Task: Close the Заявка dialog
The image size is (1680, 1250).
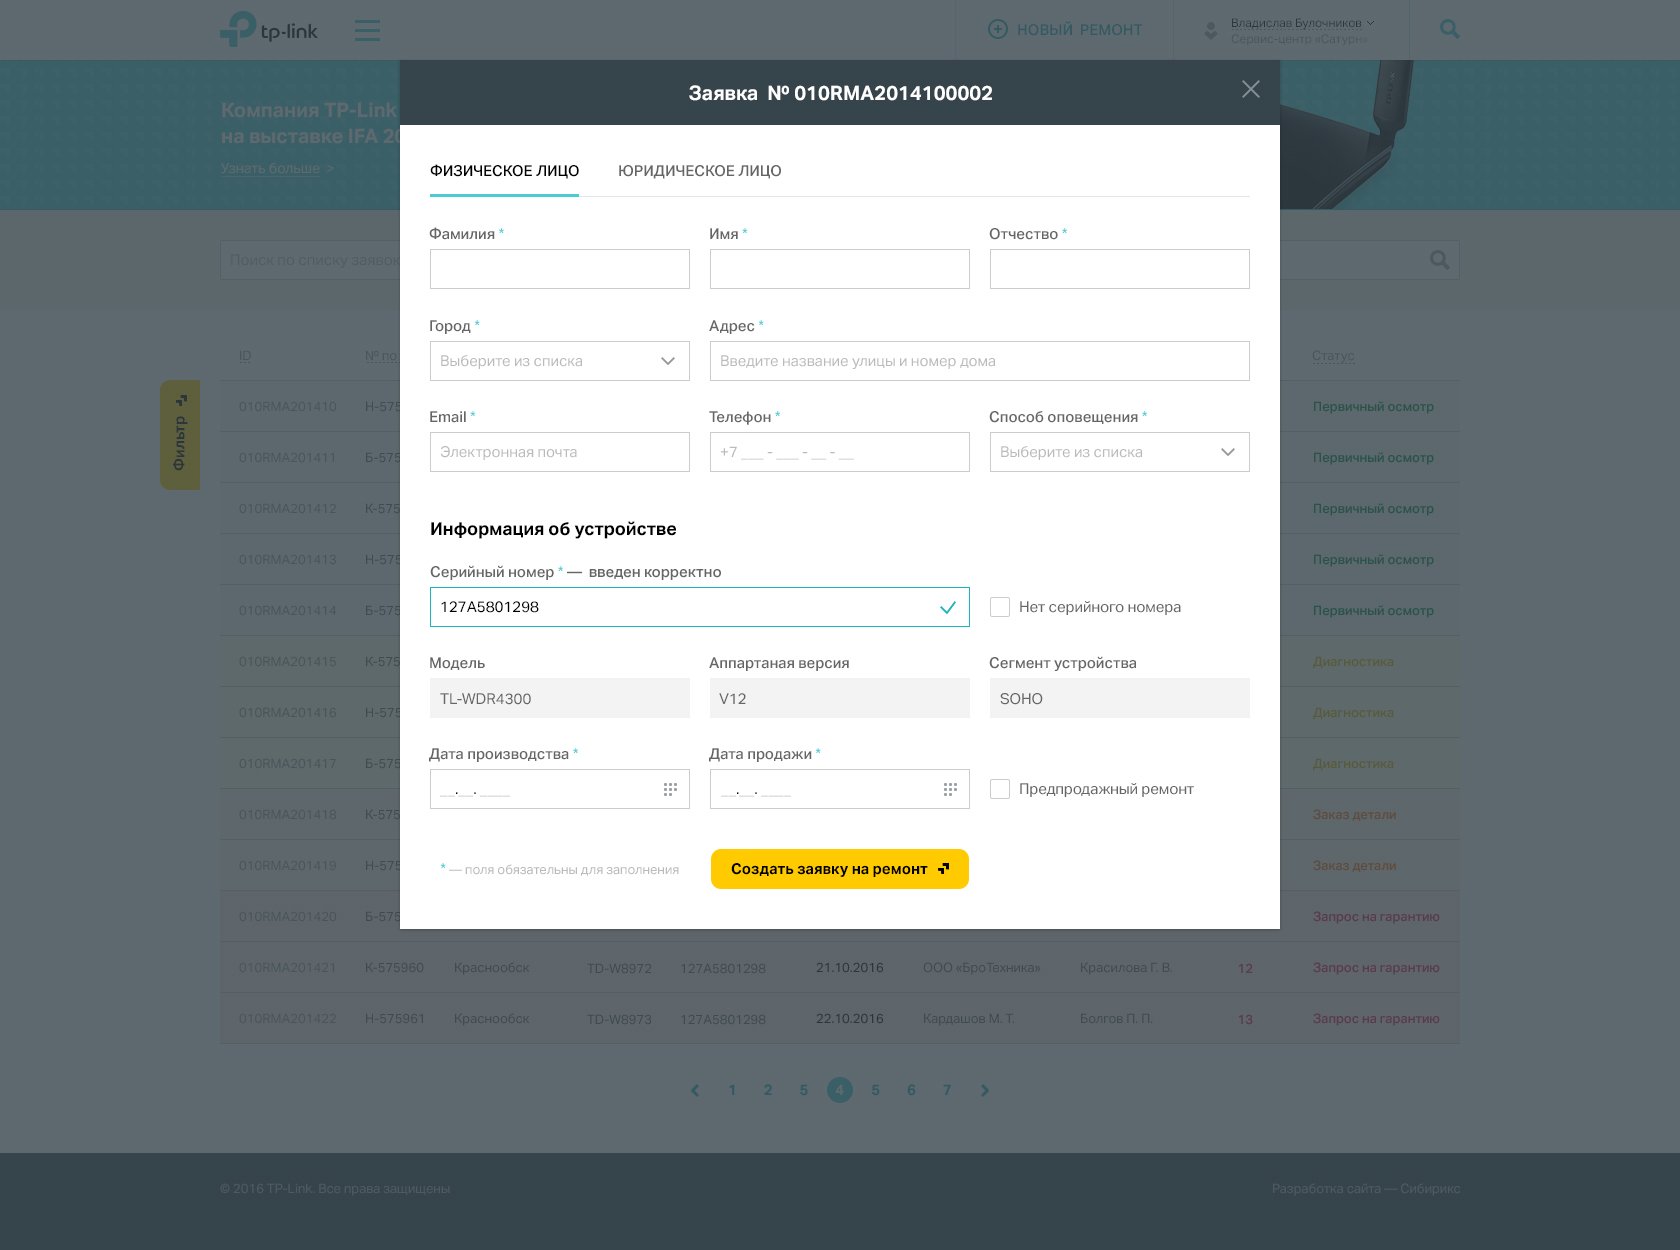Action: 1251,89
